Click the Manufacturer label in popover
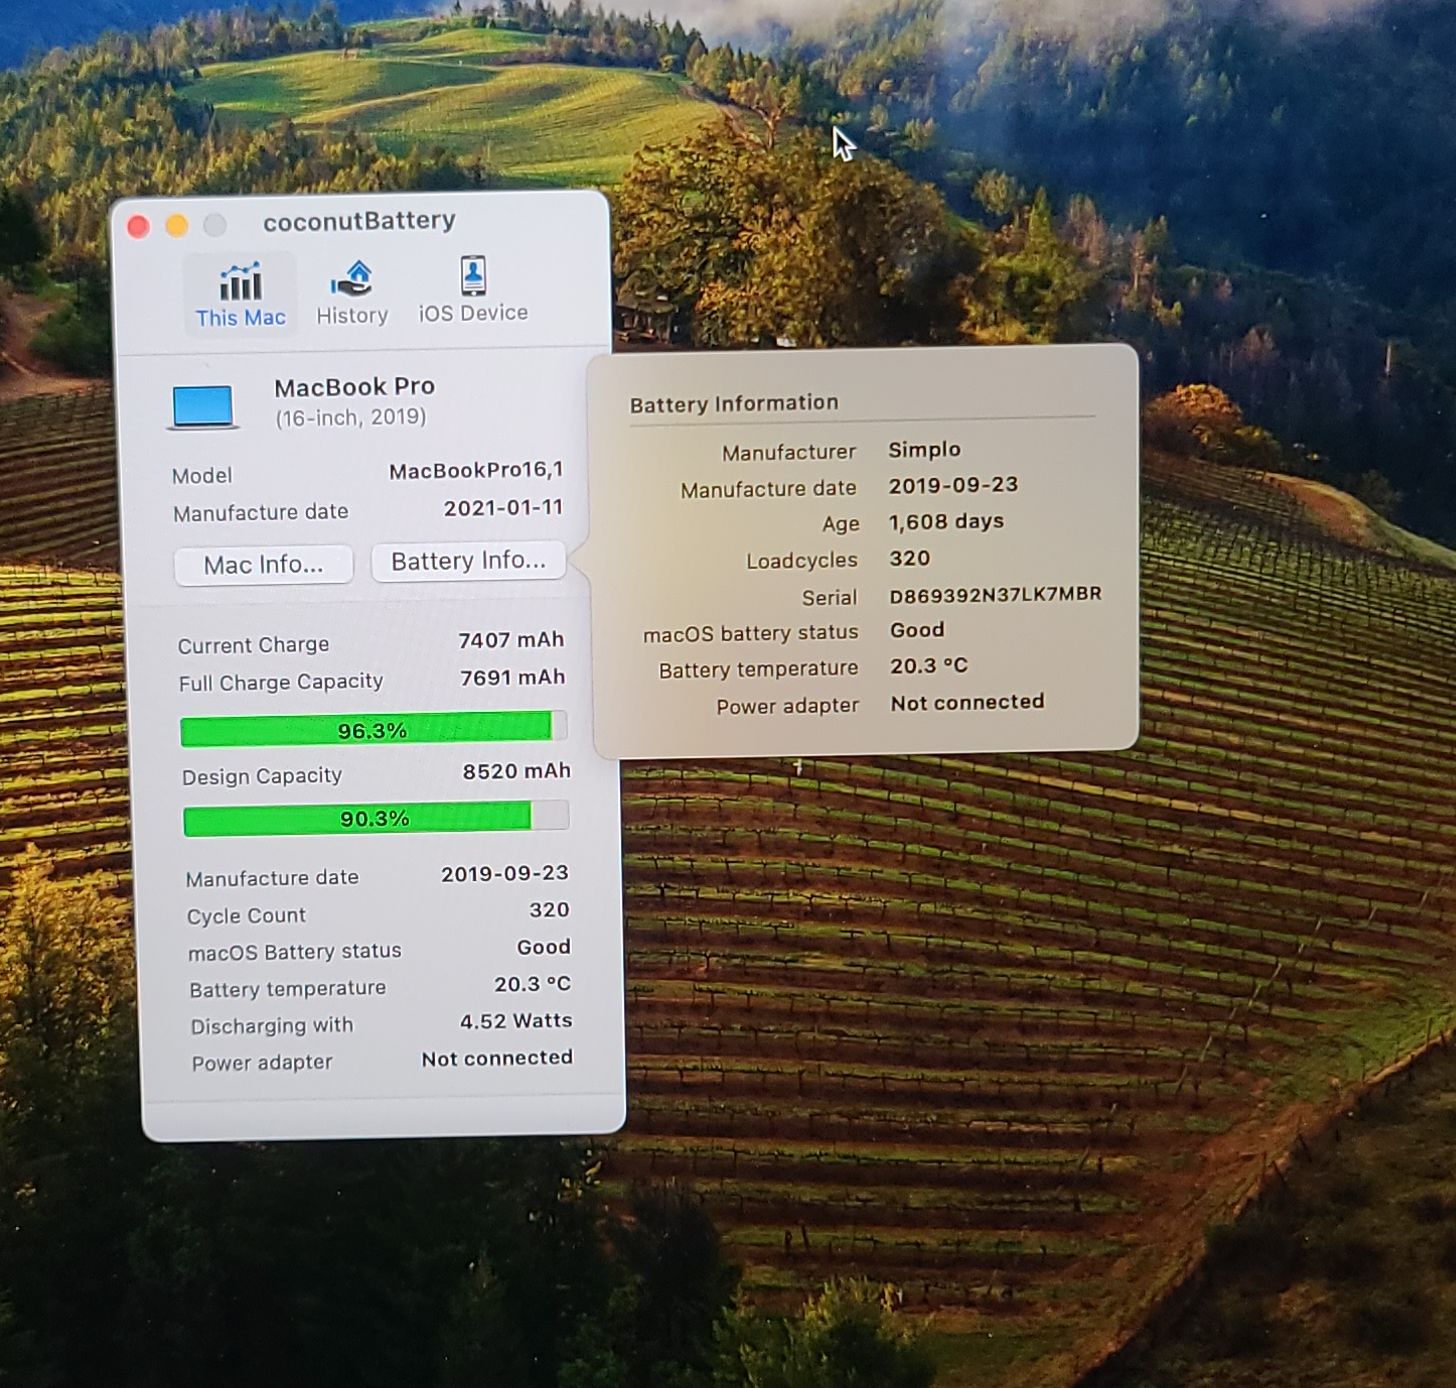Viewport: 1456px width, 1388px height. 789,453
